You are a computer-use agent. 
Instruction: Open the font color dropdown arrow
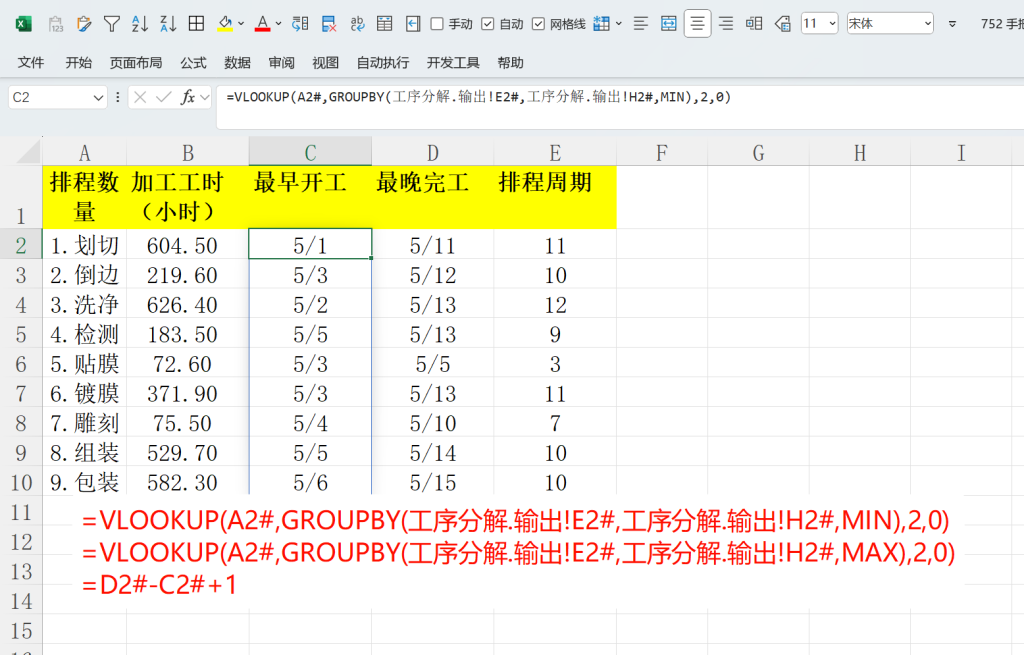(278, 24)
